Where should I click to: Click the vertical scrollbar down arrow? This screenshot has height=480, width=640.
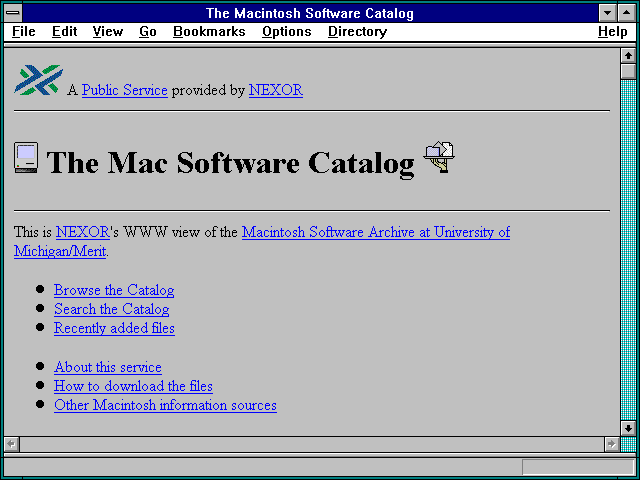[629, 428]
